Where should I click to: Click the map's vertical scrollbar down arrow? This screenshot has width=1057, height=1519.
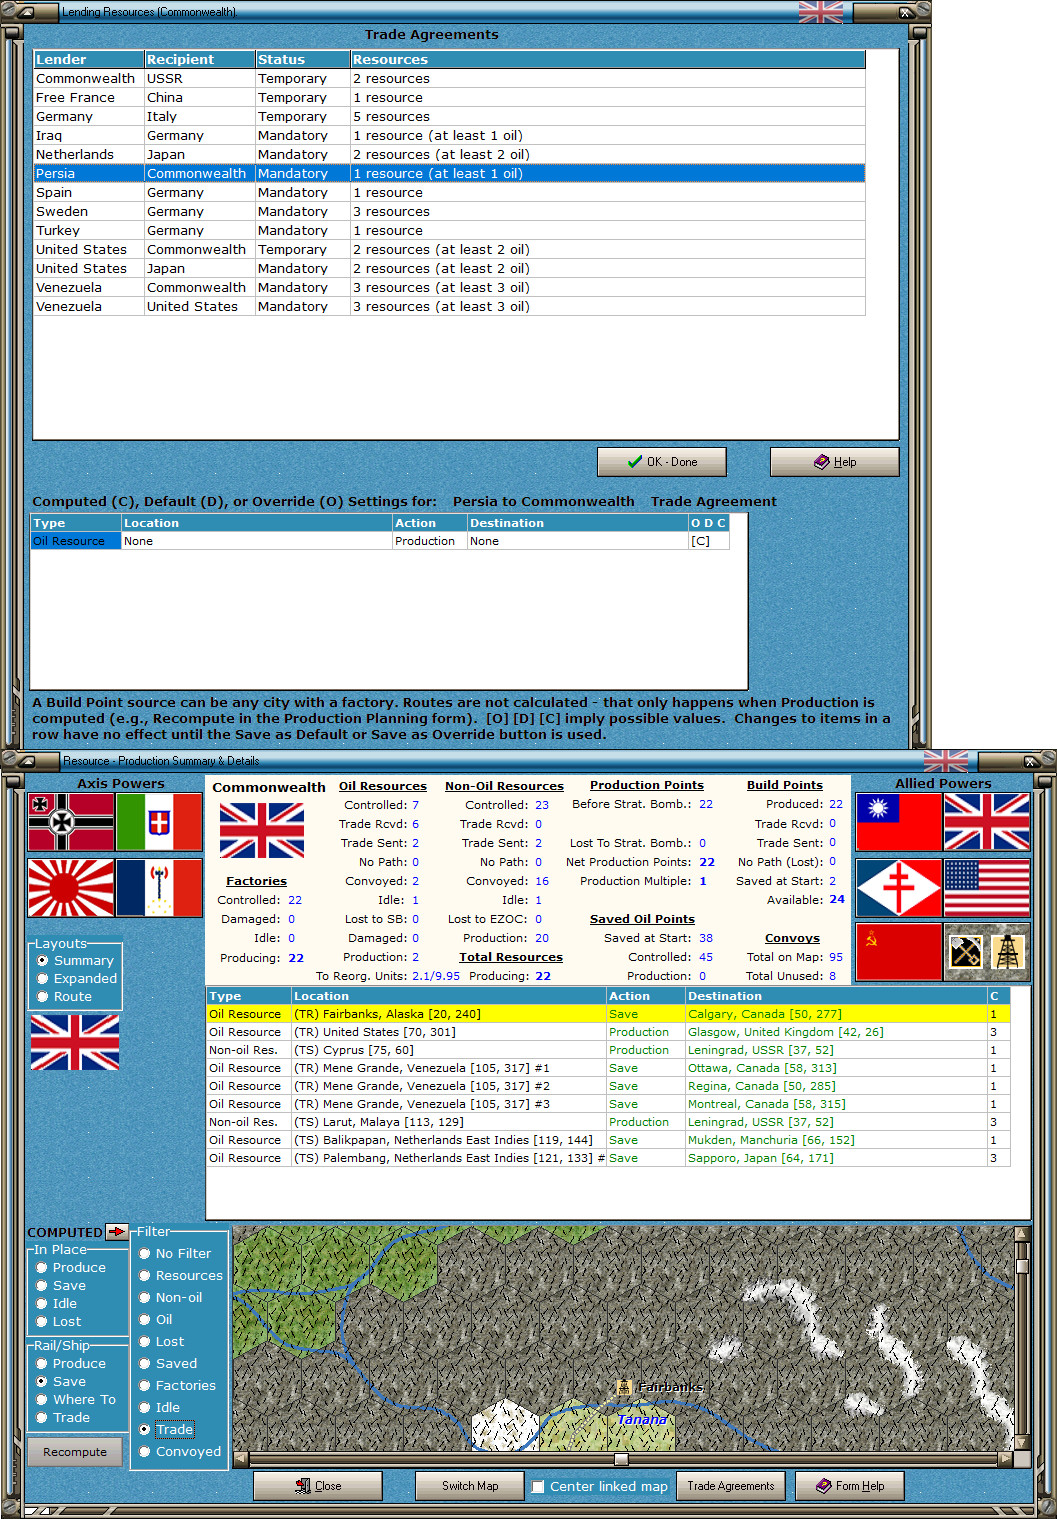pos(1022,1443)
